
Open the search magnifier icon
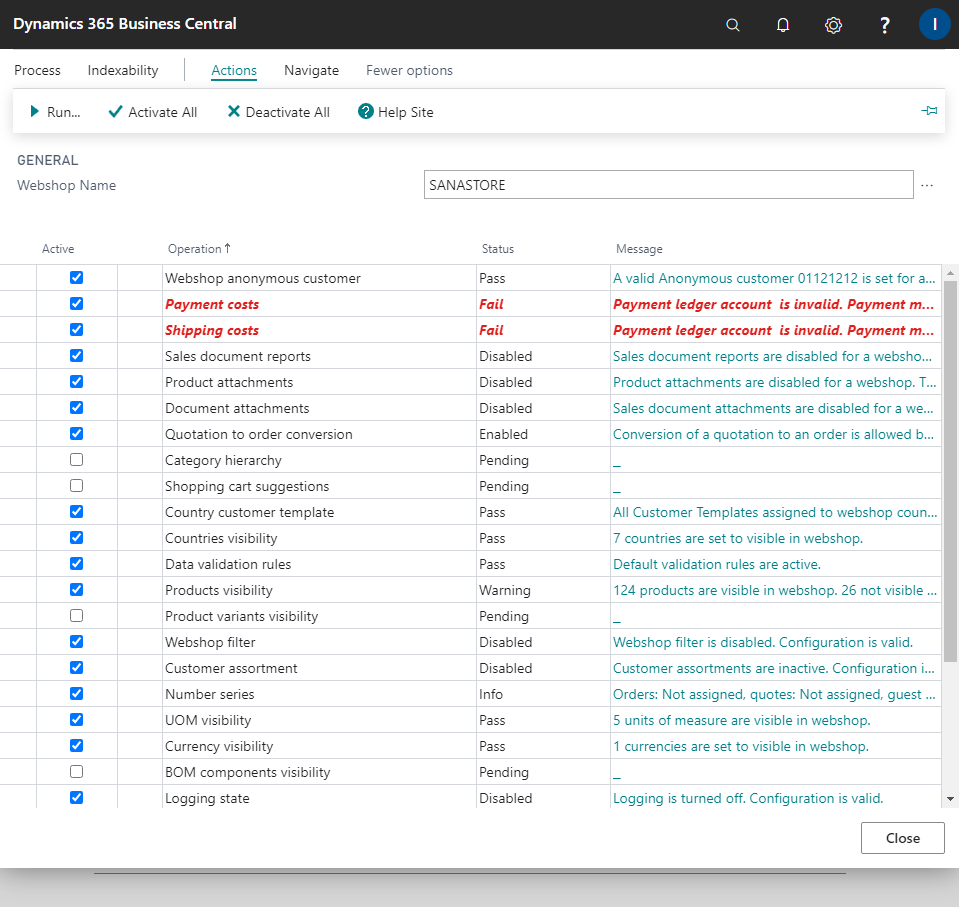(732, 25)
